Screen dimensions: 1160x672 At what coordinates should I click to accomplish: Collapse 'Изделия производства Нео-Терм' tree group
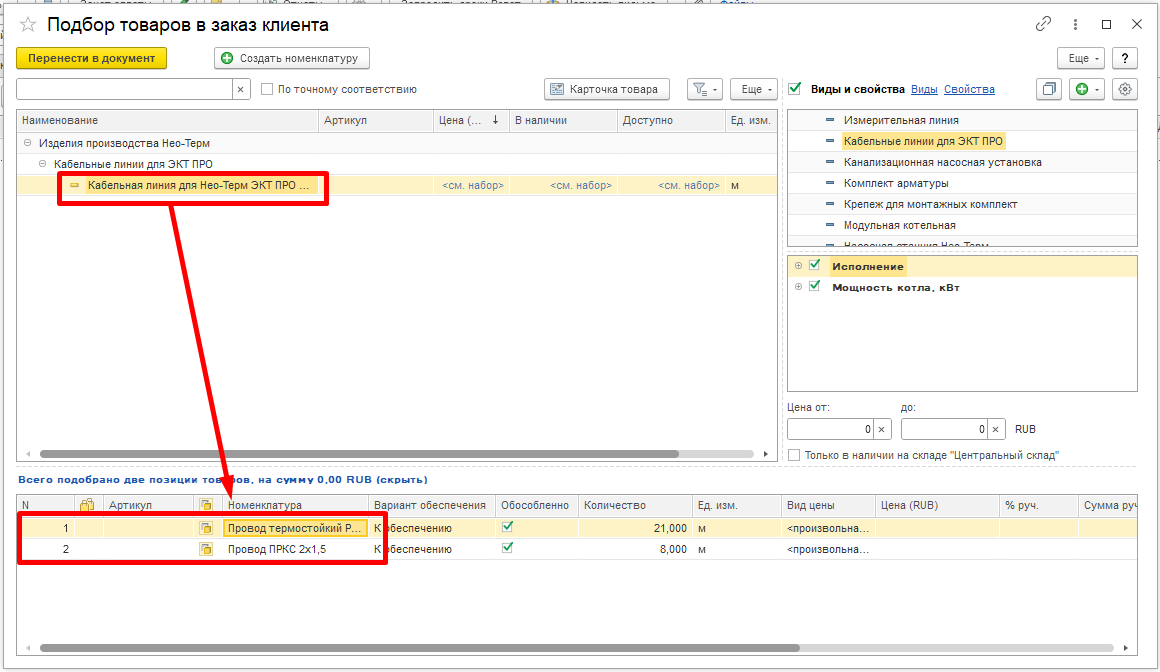point(27,143)
